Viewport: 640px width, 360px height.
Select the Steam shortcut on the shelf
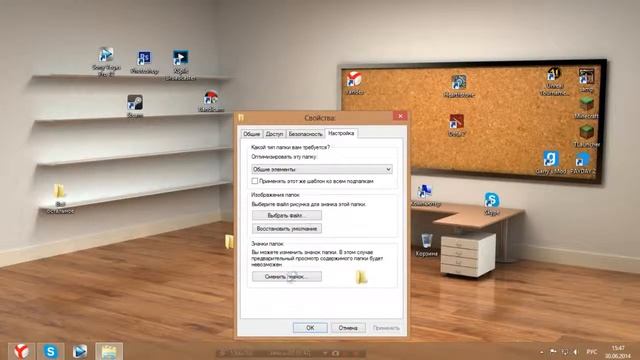(x=135, y=106)
